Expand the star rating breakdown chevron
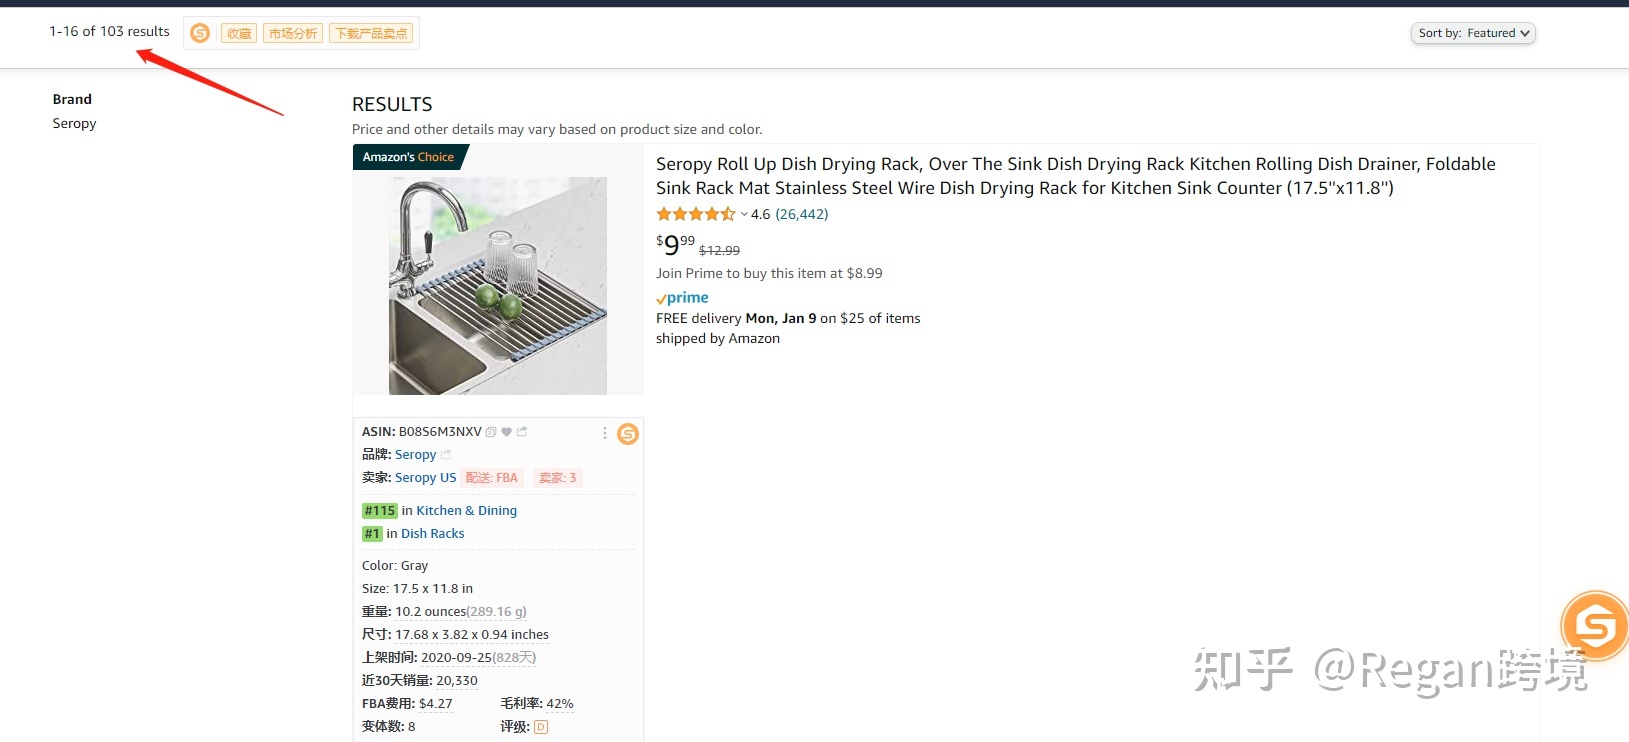This screenshot has height=742, width=1629. tap(744, 214)
